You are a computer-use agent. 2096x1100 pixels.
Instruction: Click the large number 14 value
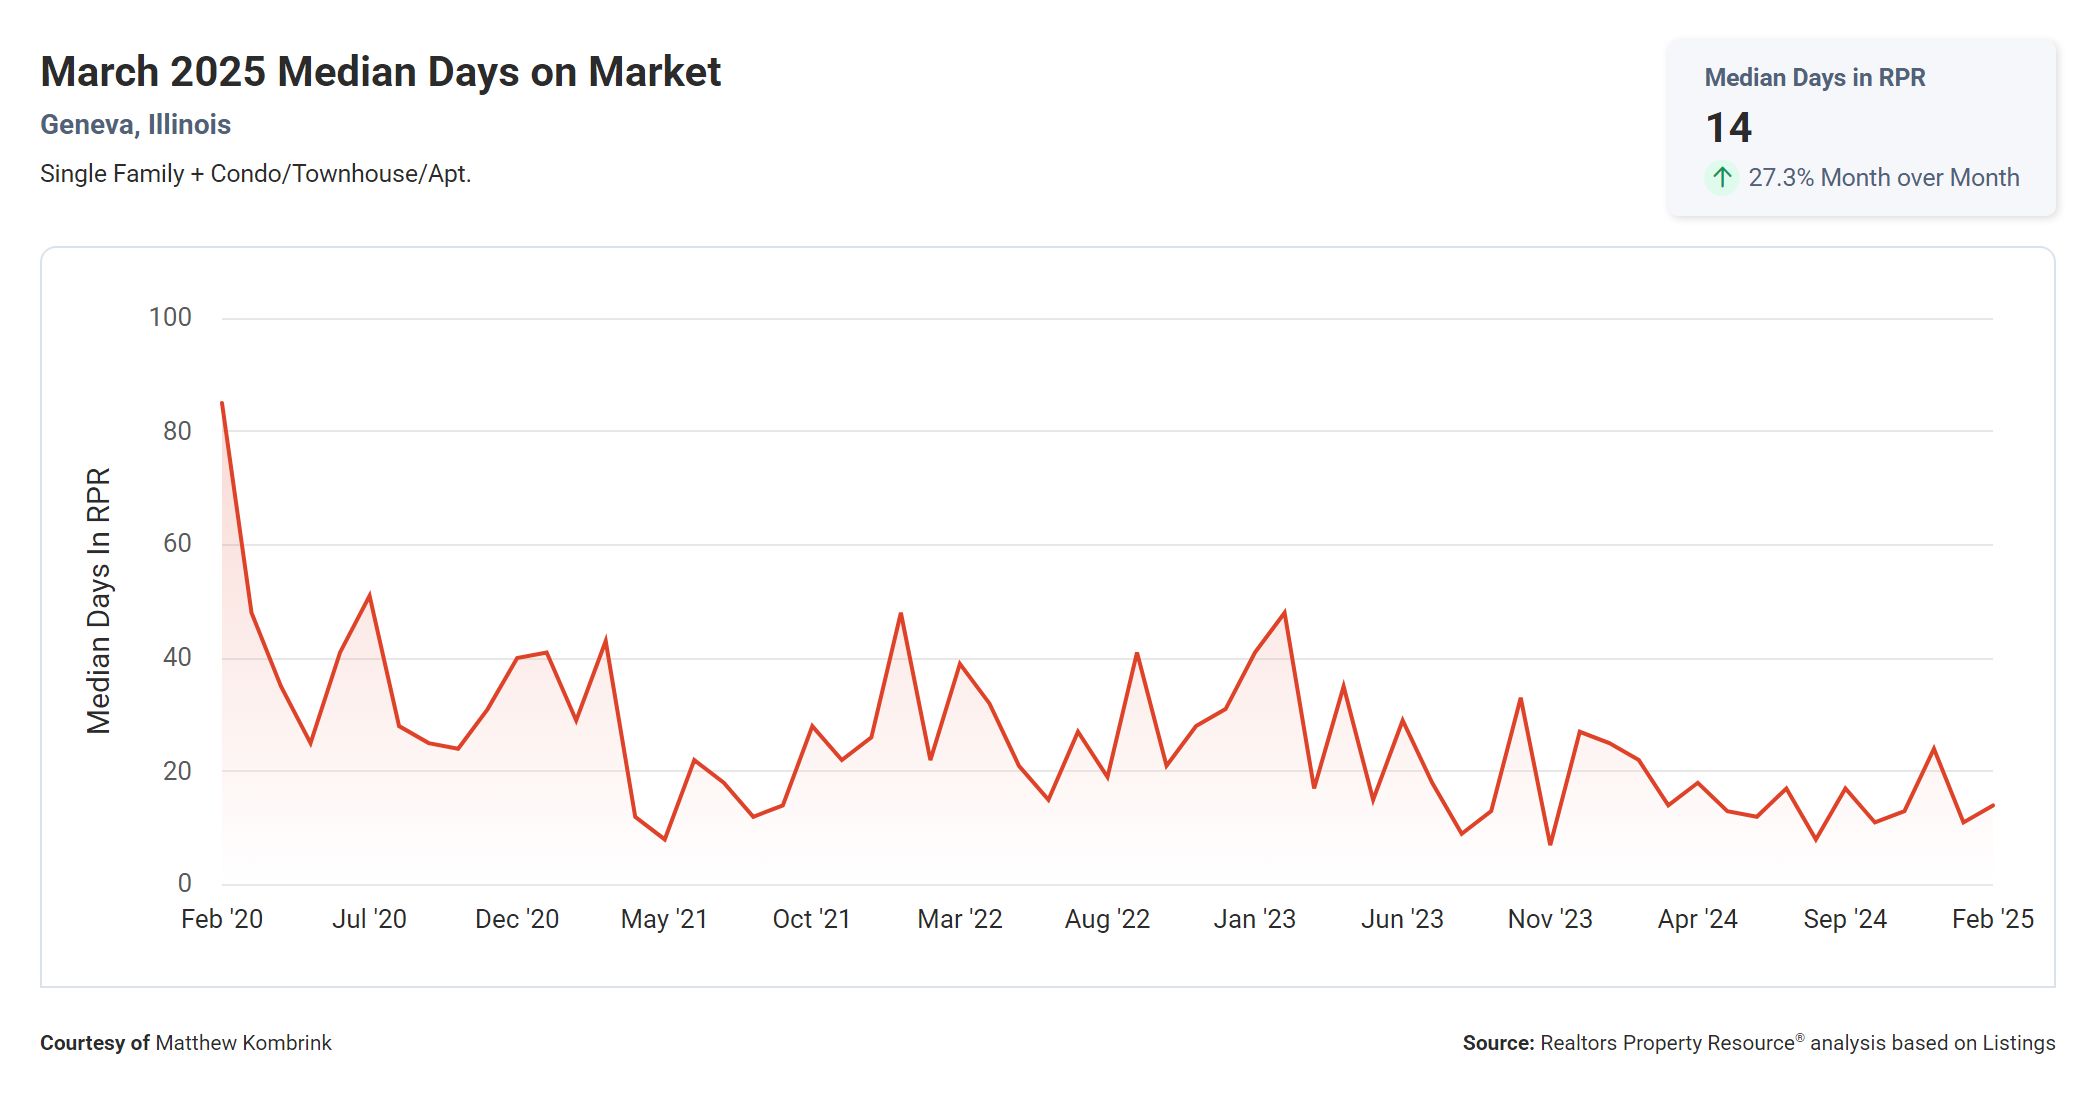click(1728, 128)
